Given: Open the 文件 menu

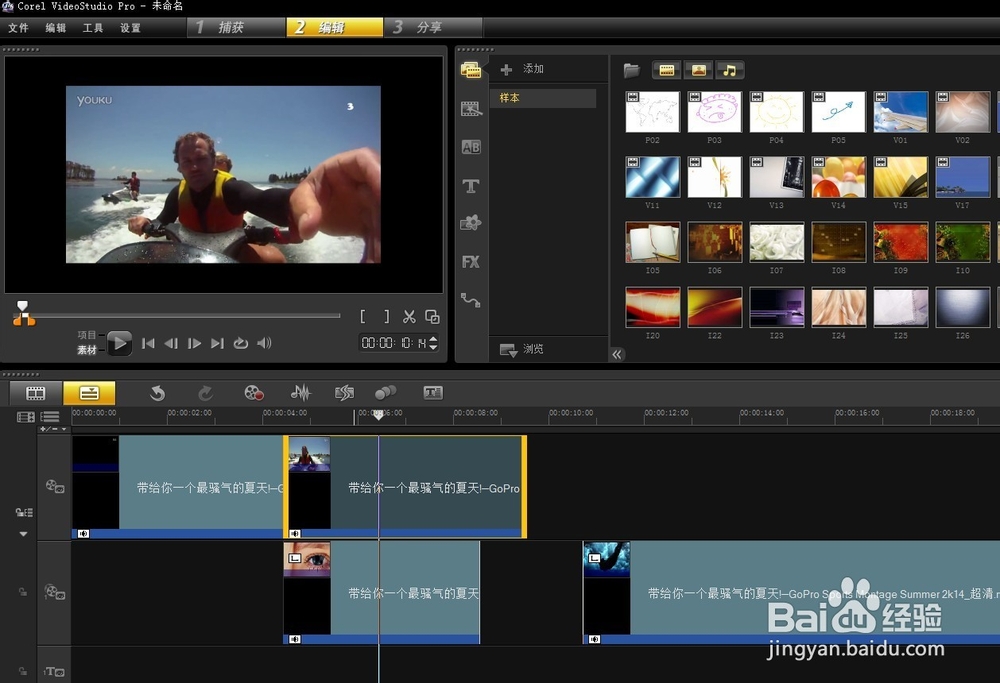Looking at the screenshot, I should [x=18, y=28].
